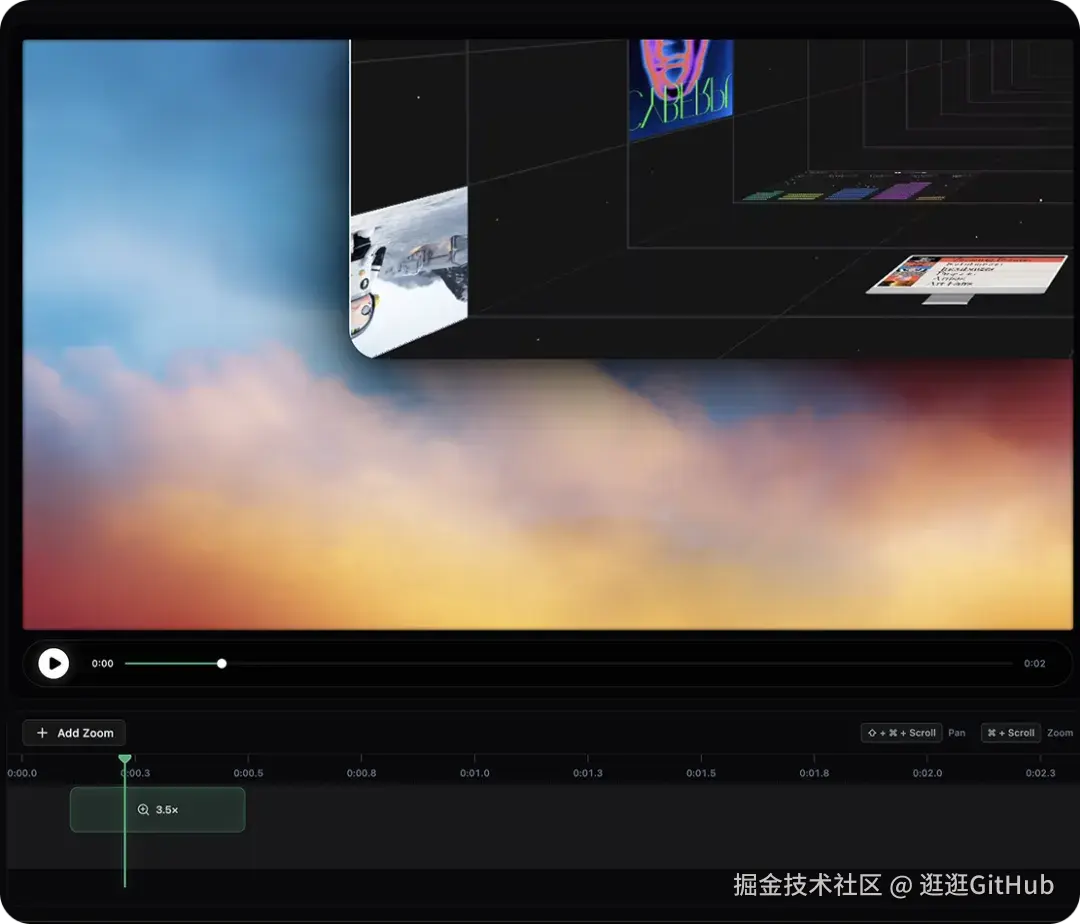Click the 0:01.5 timeline tick label
The height and width of the screenshot is (924, 1080).
pos(700,773)
